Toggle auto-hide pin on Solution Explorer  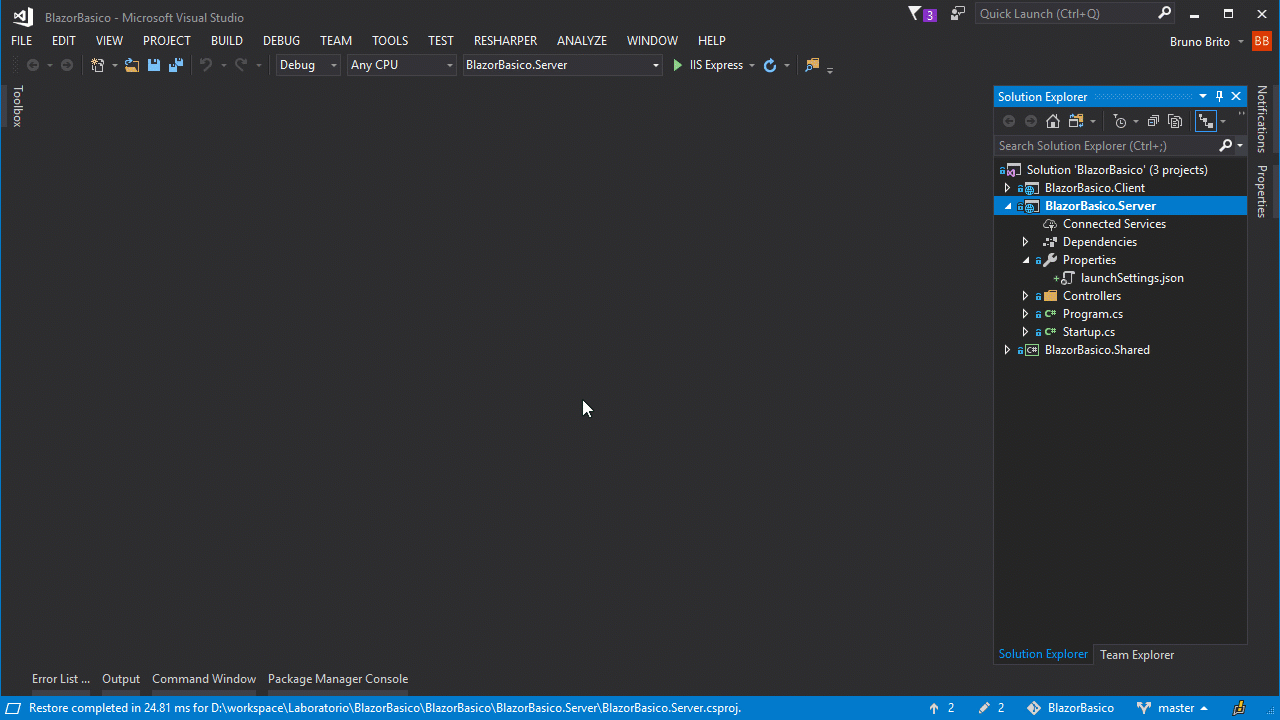(x=1220, y=96)
